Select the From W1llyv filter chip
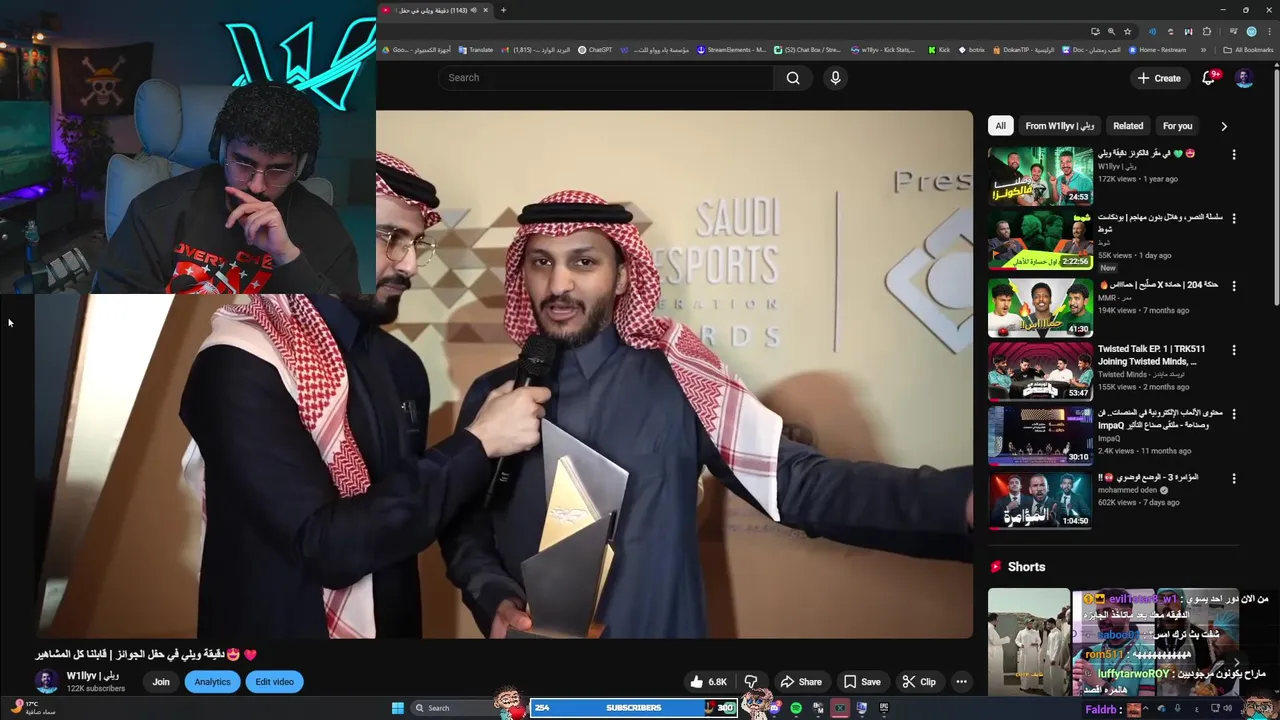Viewport: 1280px width, 720px height. 1059,126
